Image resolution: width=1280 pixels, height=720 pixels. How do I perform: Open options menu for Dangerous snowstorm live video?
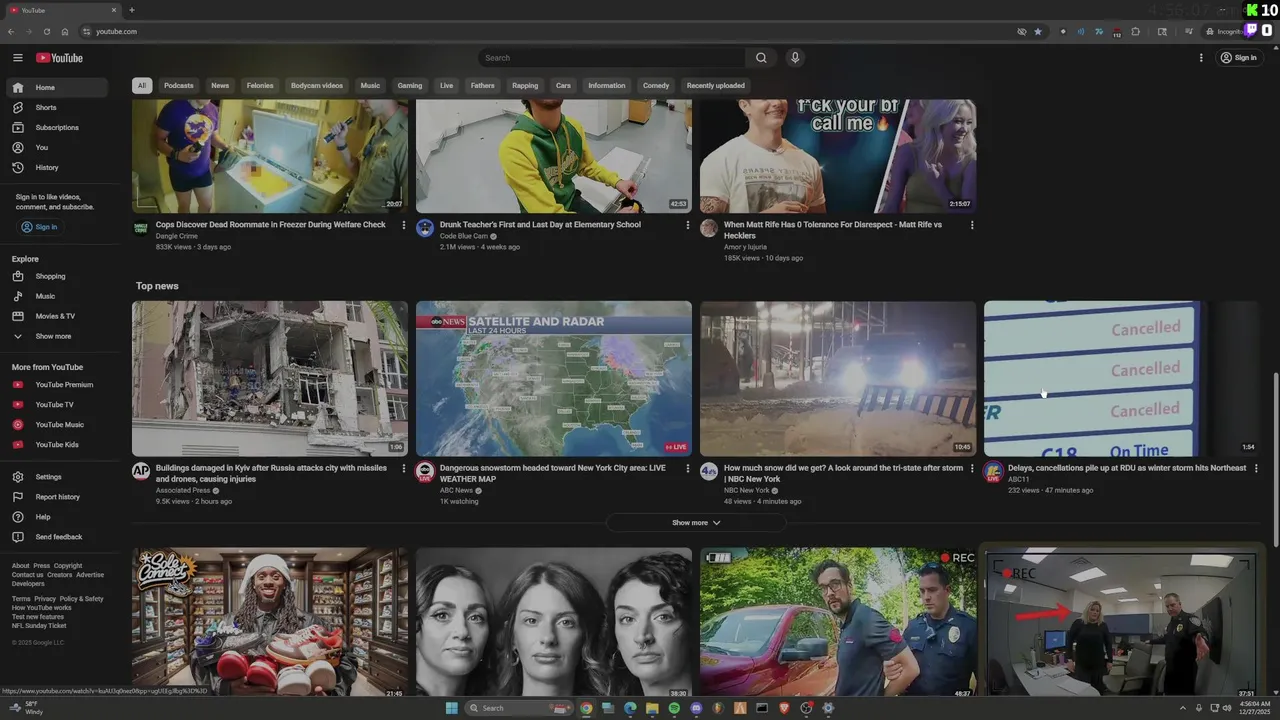tap(688, 469)
